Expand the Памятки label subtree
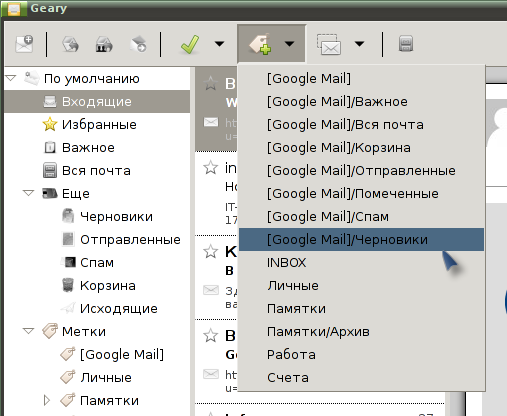 47,400
